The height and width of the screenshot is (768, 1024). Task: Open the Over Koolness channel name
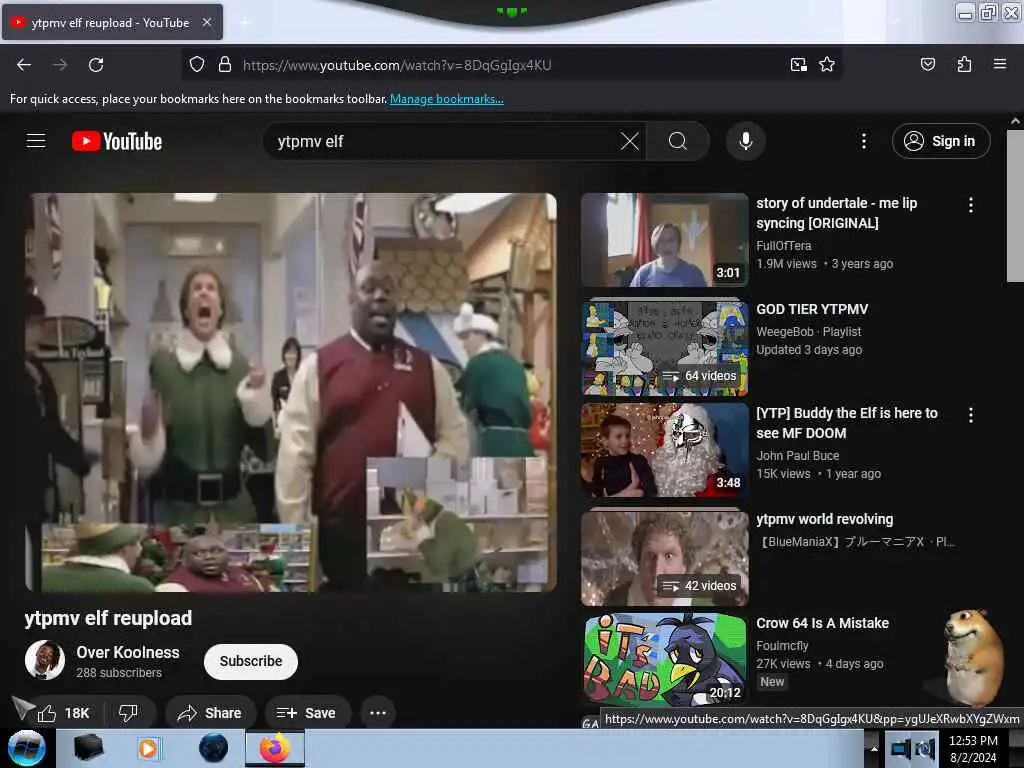[128, 652]
